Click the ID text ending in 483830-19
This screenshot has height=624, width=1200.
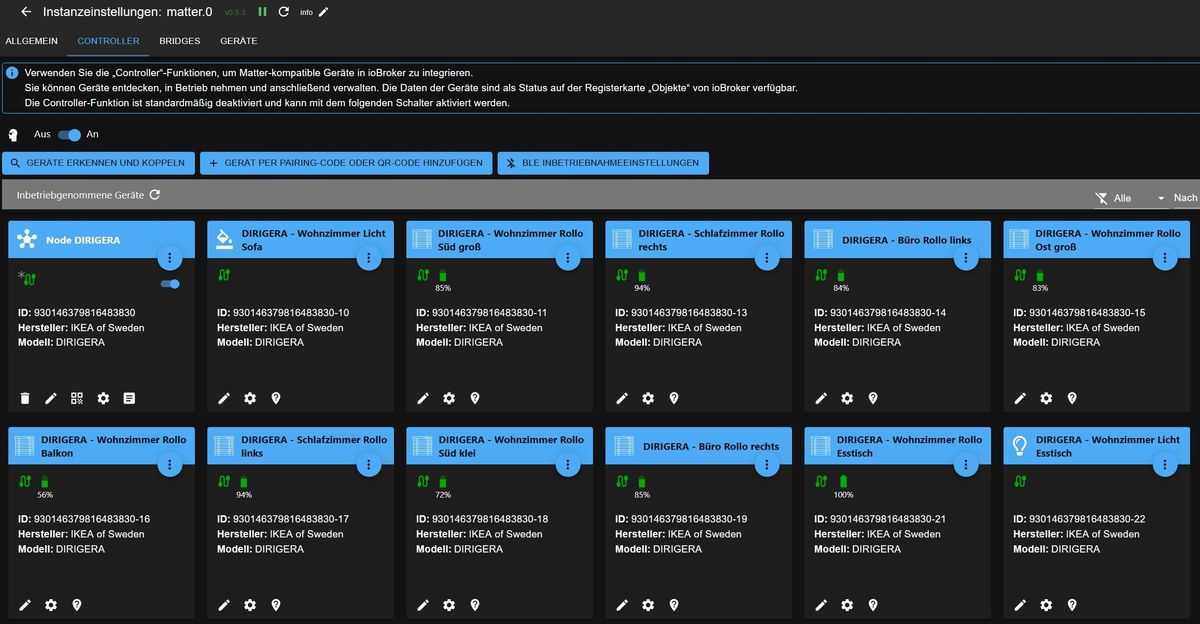[681, 519]
